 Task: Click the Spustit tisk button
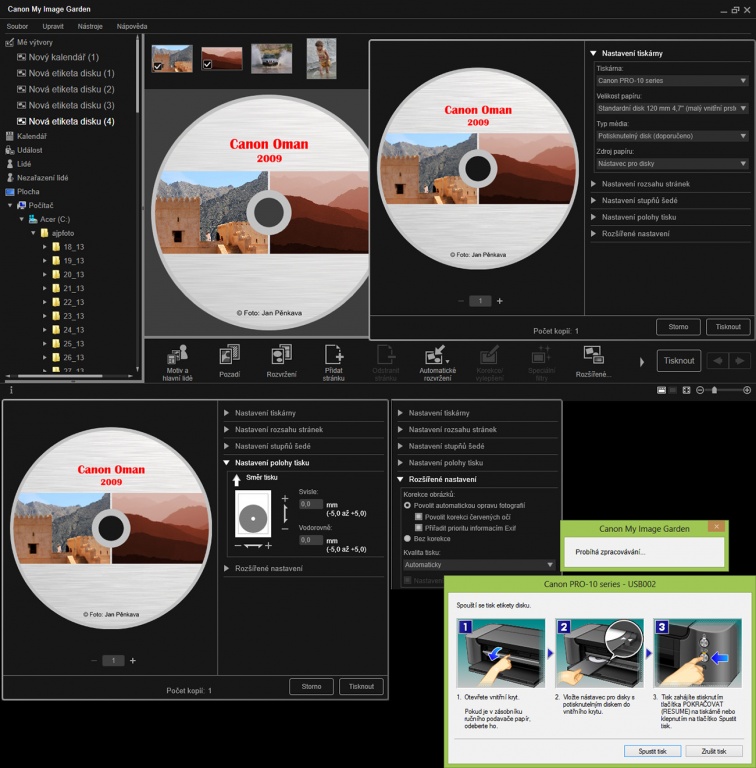[x=652, y=751]
